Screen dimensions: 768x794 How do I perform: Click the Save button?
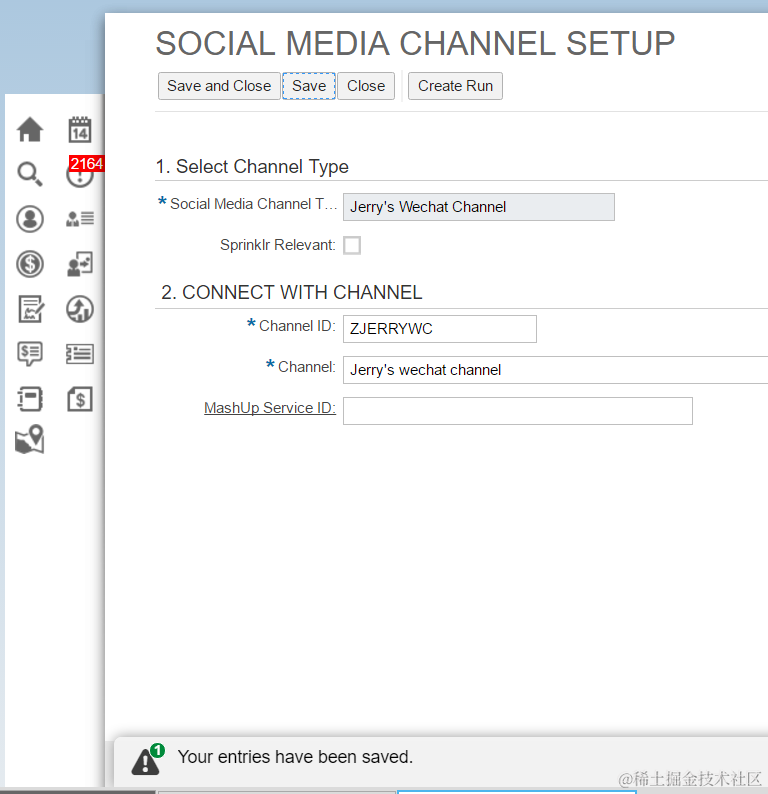[x=309, y=86]
